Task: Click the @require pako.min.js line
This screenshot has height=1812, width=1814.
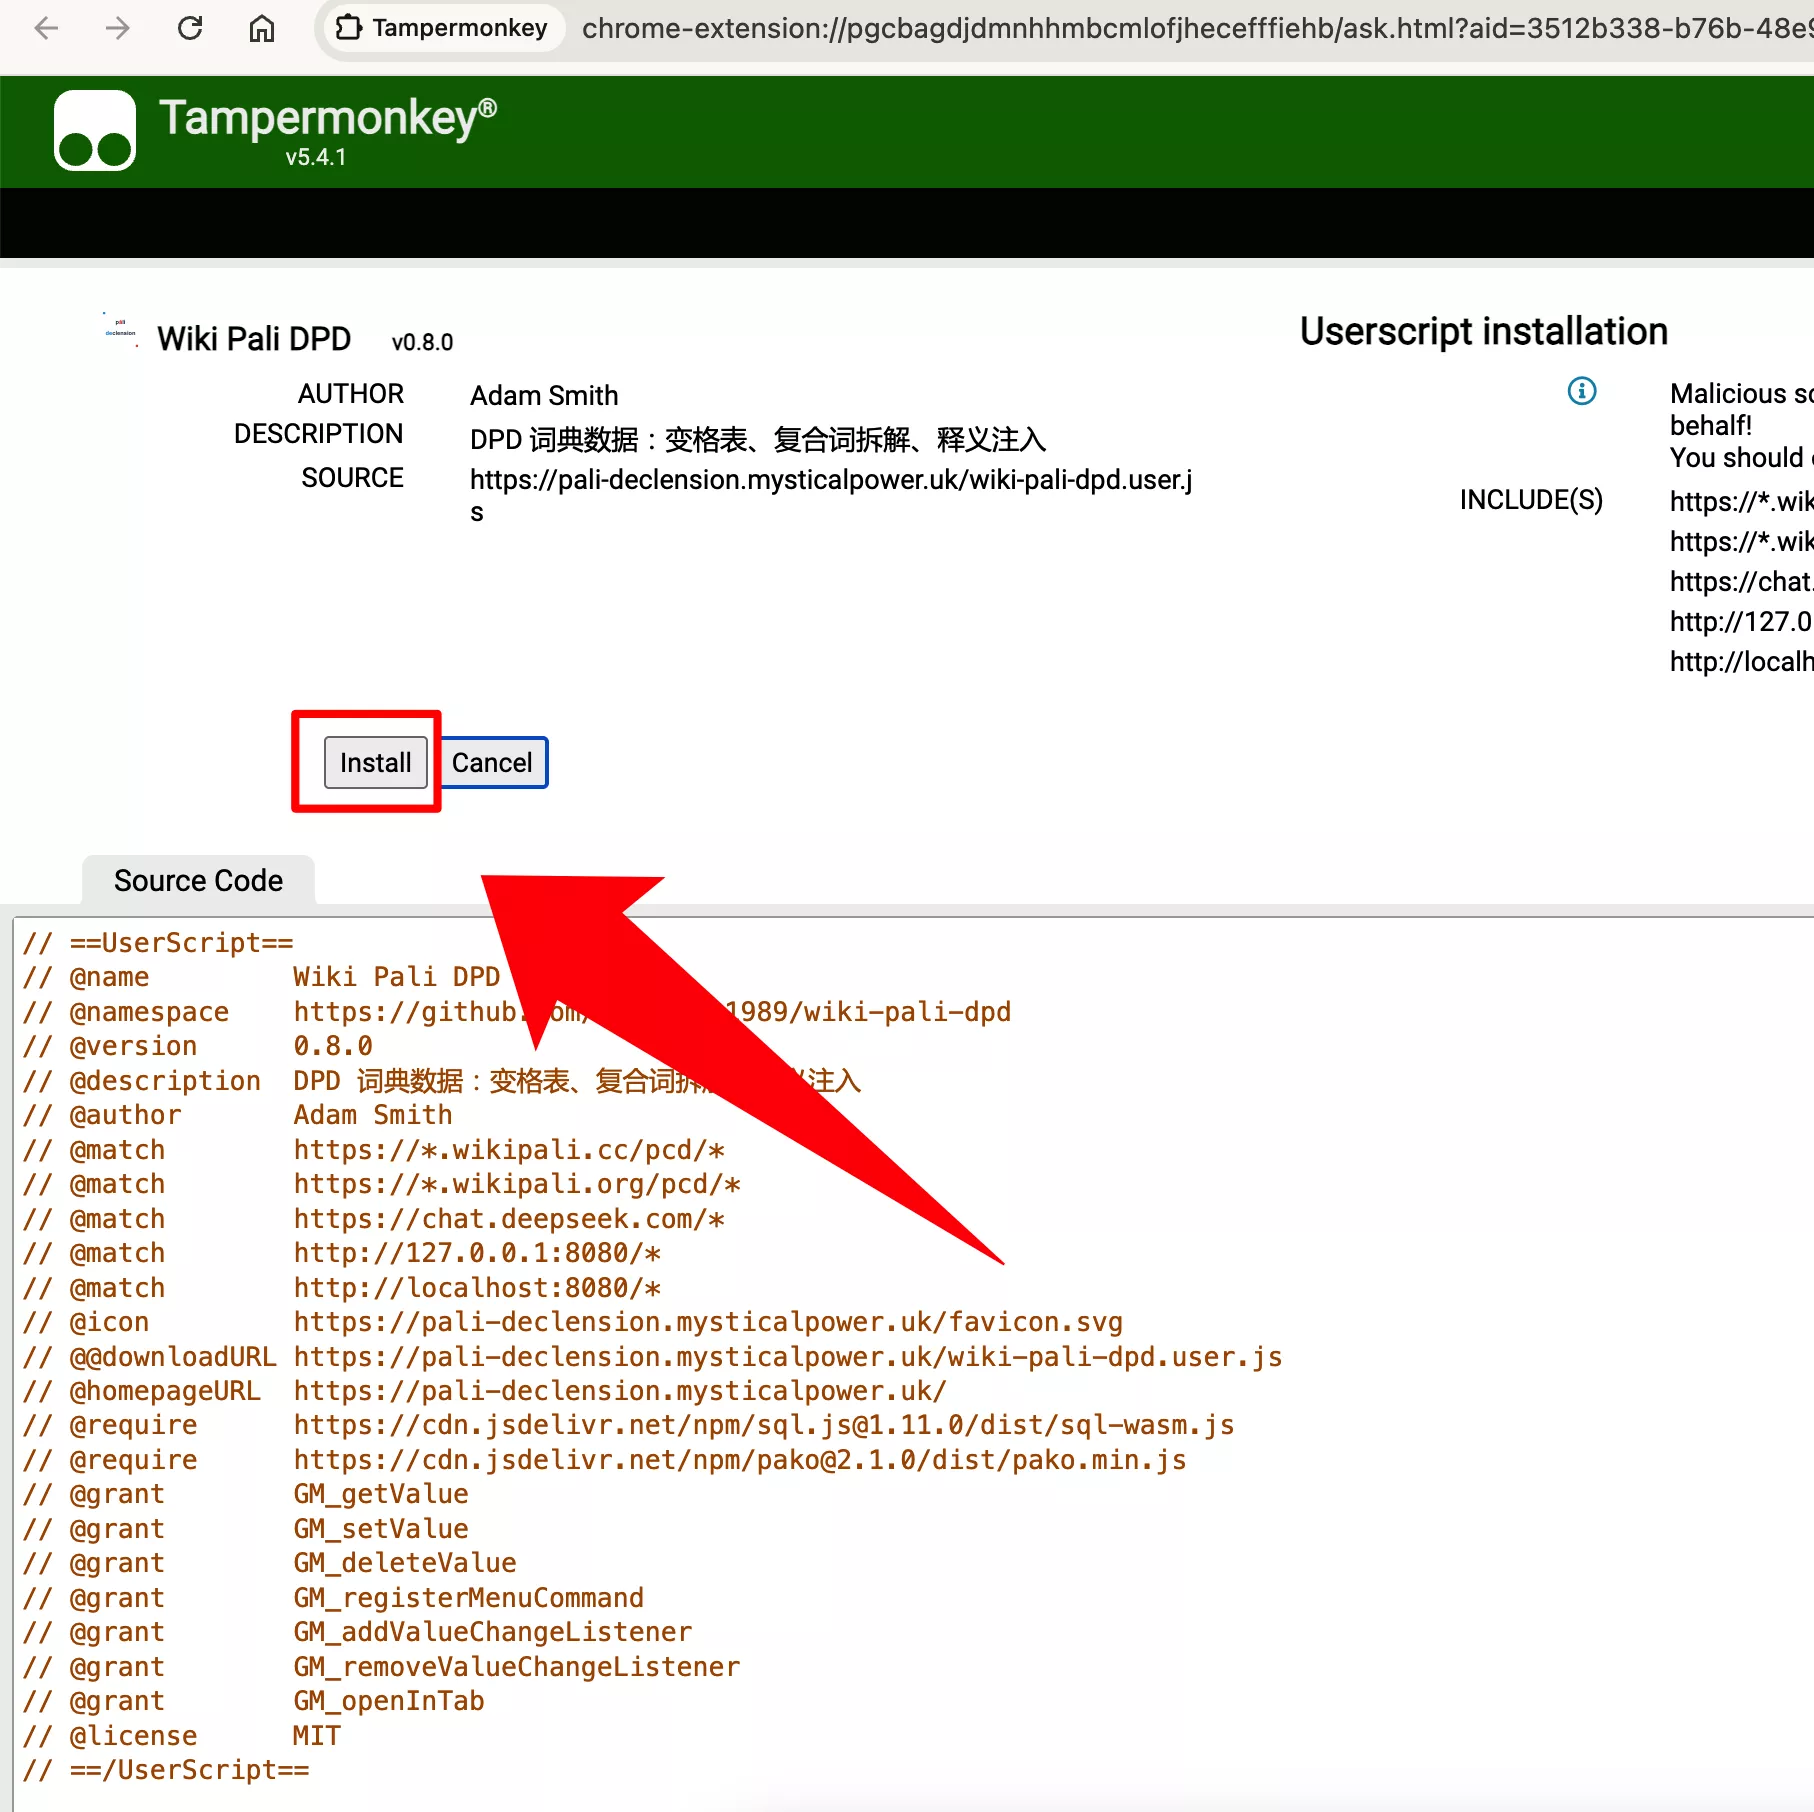Action: coord(604,1460)
